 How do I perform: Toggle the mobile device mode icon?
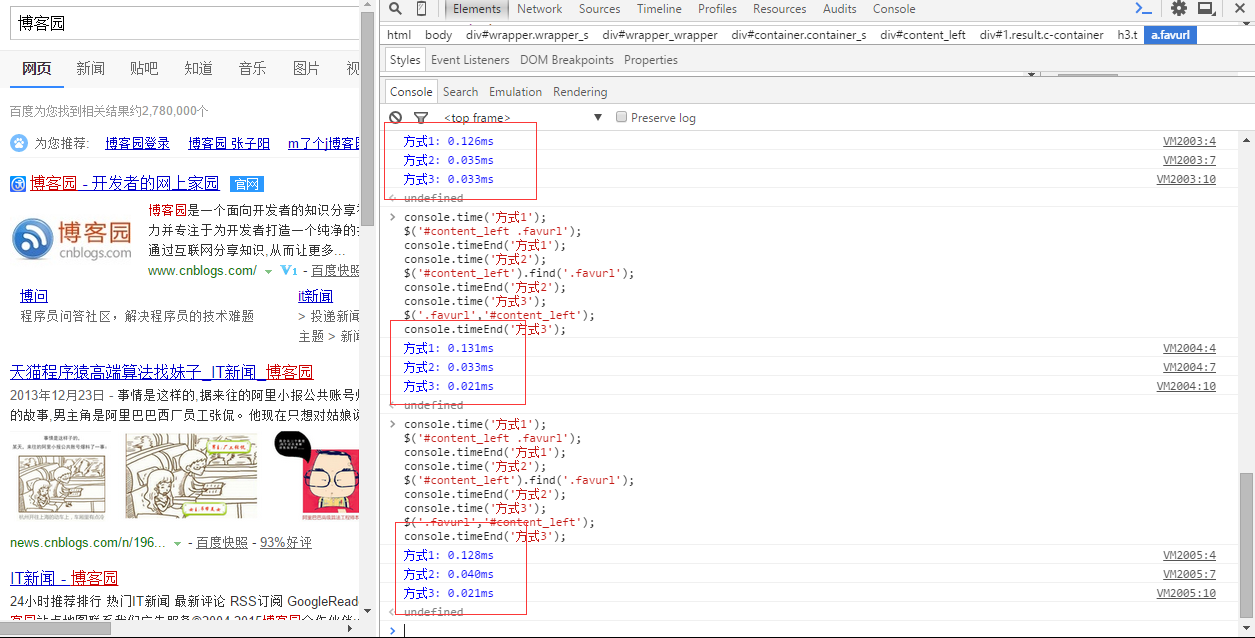[422, 9]
